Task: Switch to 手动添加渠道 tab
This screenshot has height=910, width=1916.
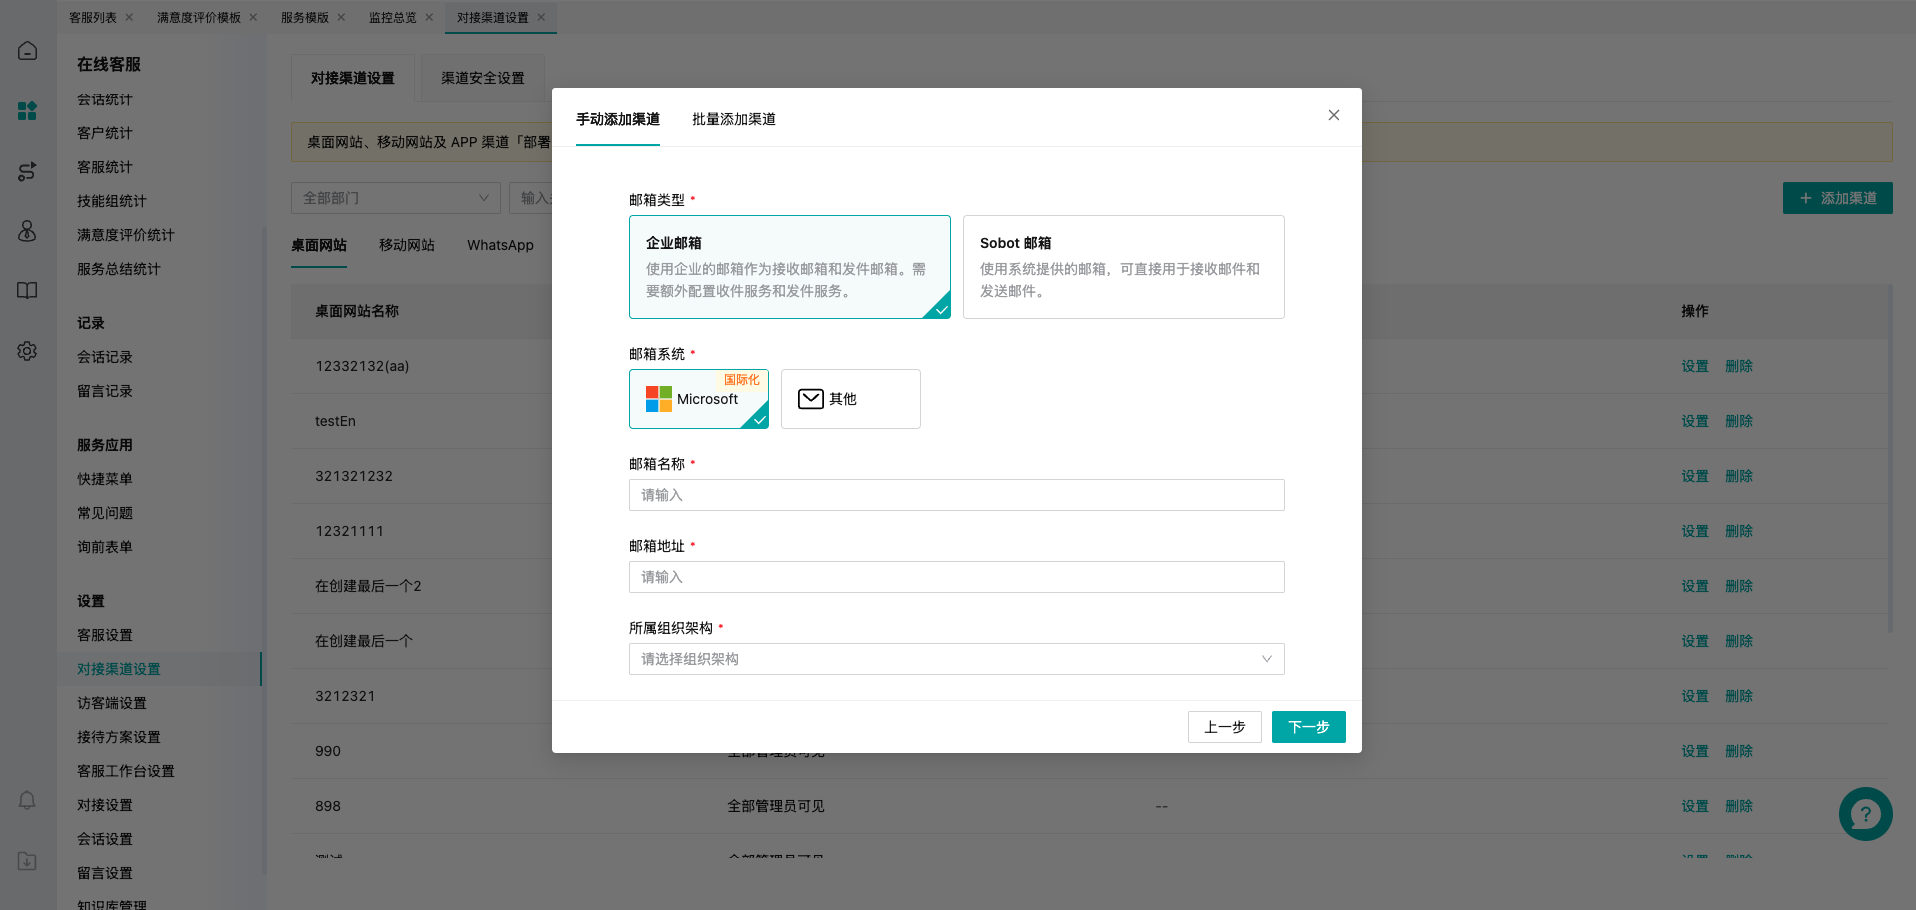Action: coord(618,119)
